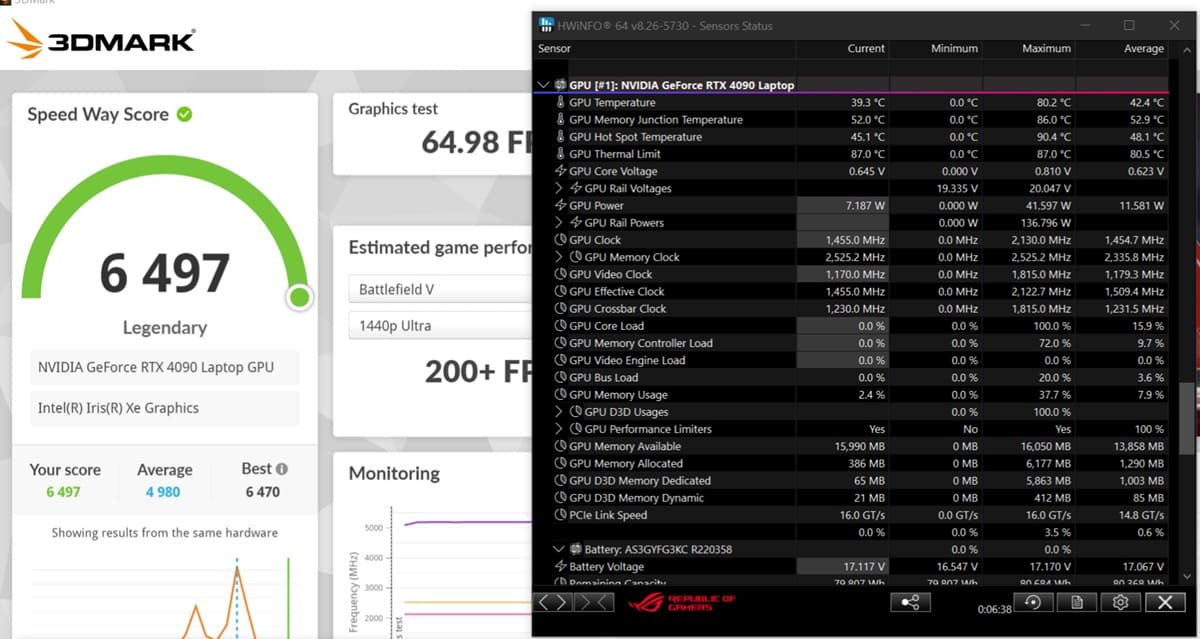Open the network share icon in HWiNFO
The image size is (1200, 639).
coord(910,602)
